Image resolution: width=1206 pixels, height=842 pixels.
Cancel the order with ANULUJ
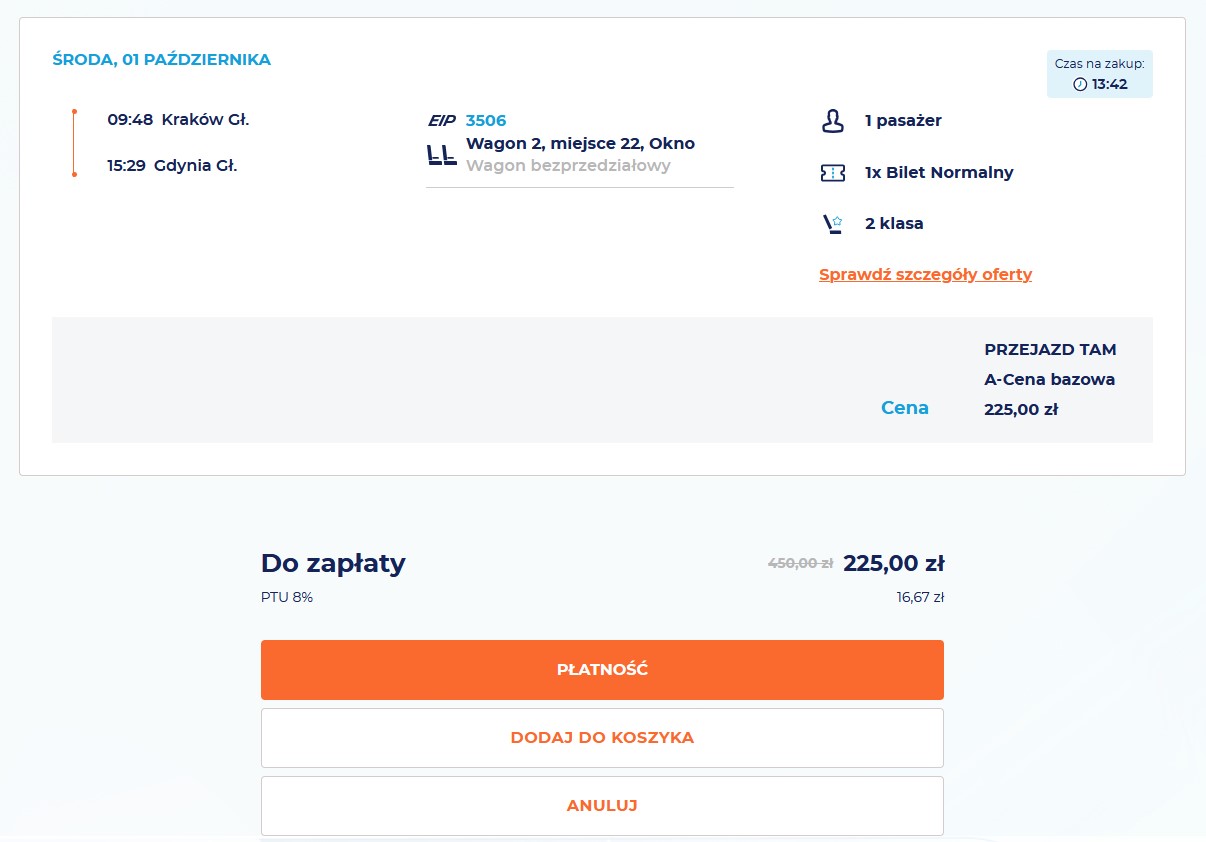click(x=602, y=806)
